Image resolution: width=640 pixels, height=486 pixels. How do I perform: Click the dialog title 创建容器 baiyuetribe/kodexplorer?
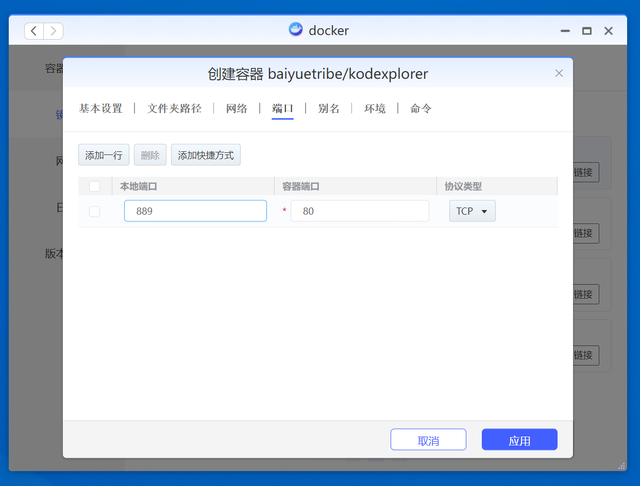pyautogui.click(x=318, y=74)
